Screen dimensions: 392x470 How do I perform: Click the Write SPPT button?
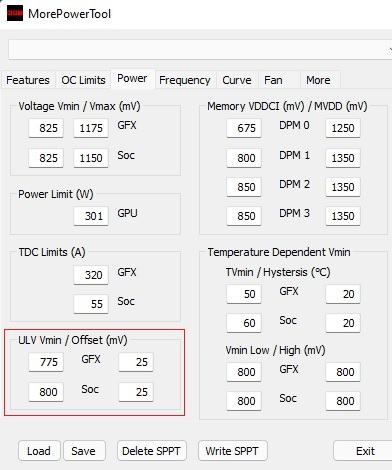click(x=233, y=451)
